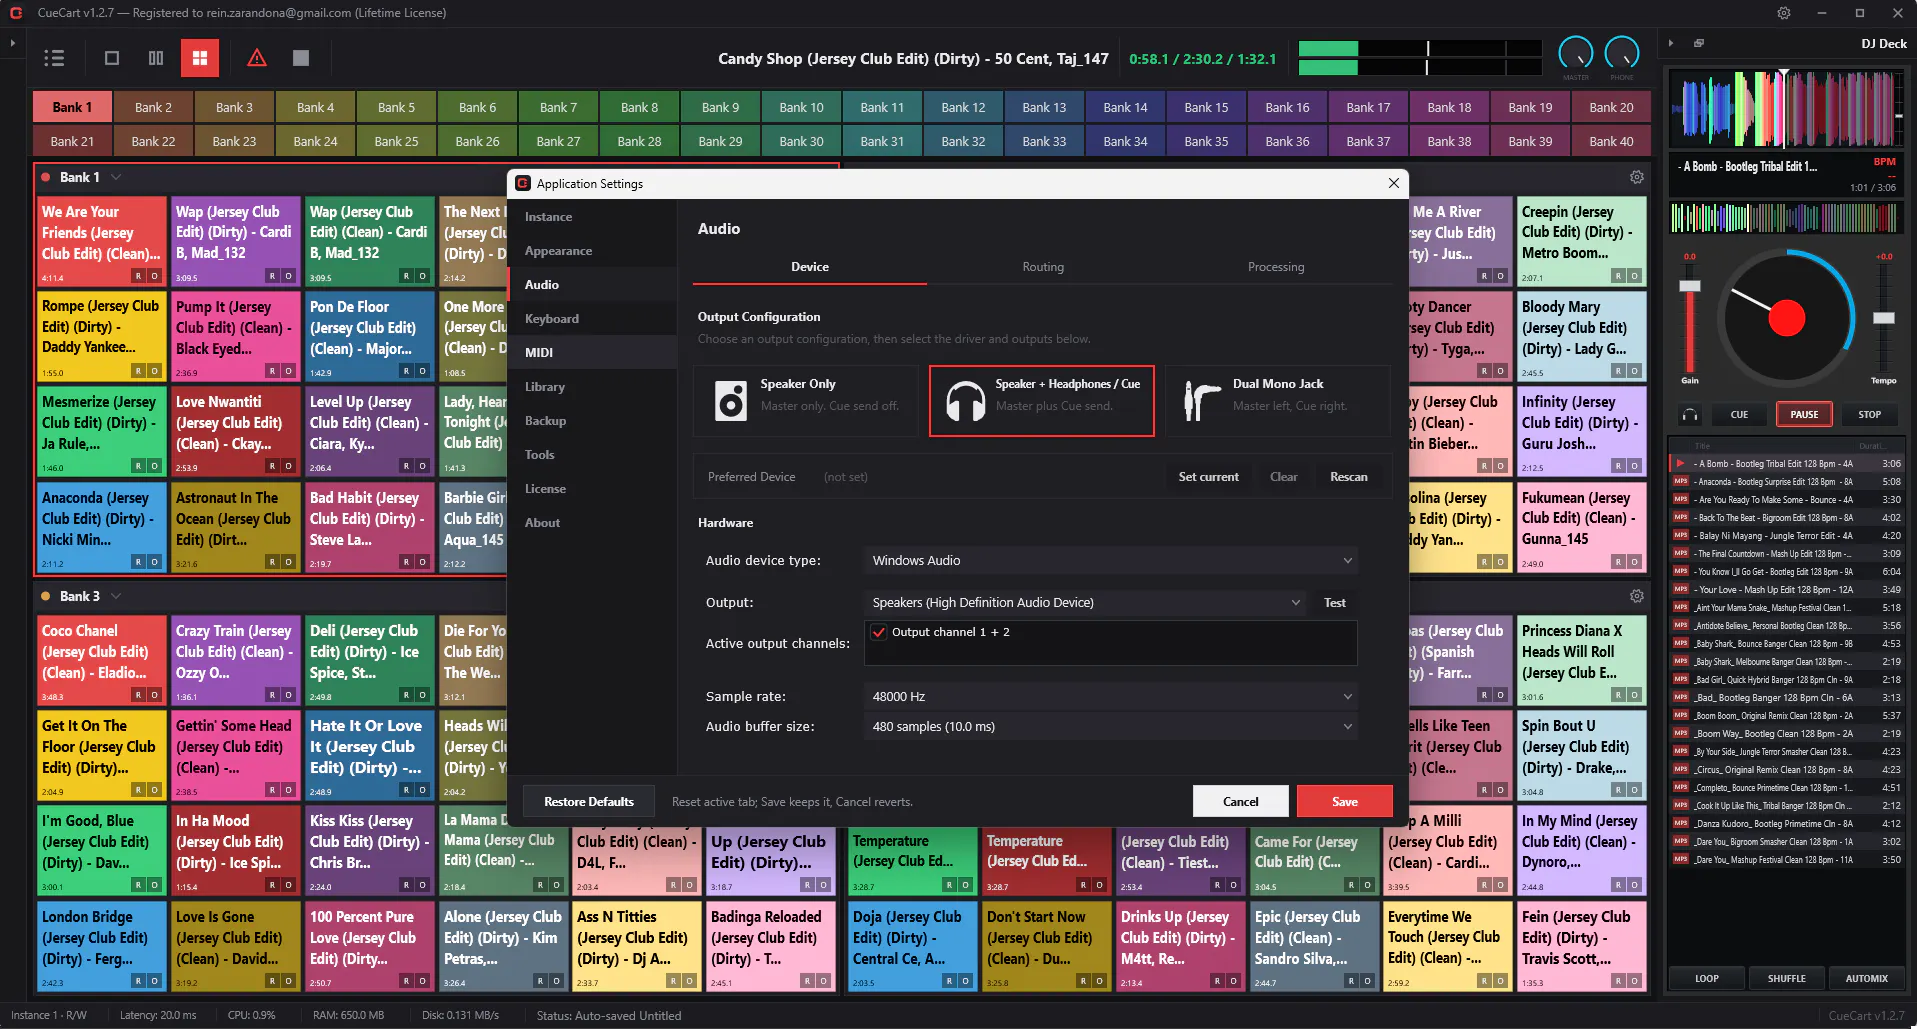Open Library settings section
The image size is (1917, 1029).
point(592,387)
